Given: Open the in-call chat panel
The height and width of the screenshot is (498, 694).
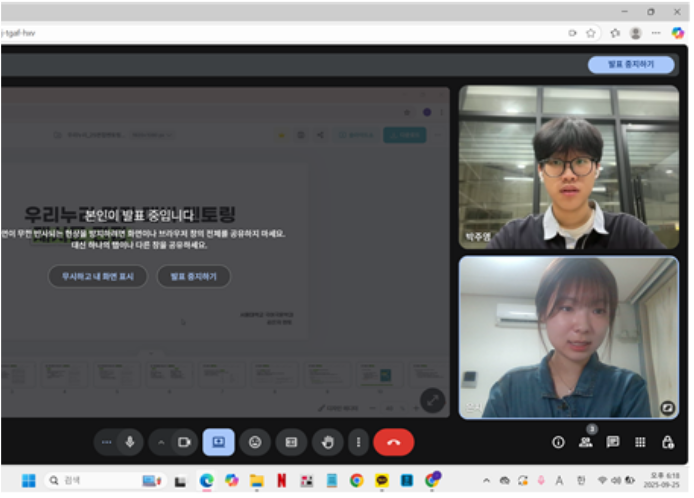Looking at the screenshot, I should click(x=613, y=442).
